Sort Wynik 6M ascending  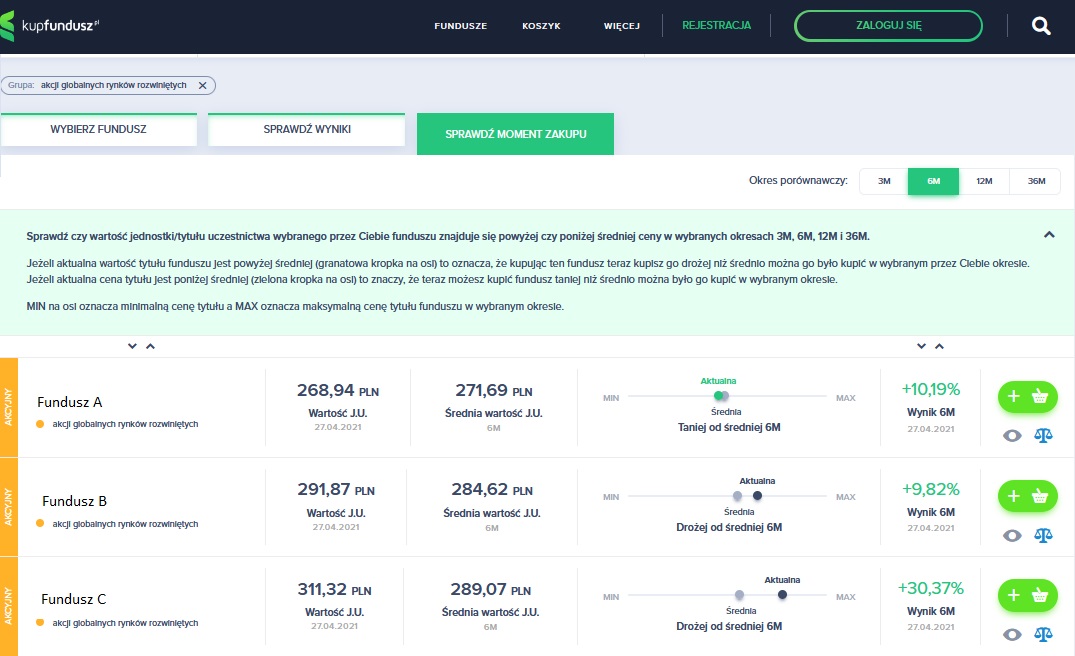coord(939,346)
